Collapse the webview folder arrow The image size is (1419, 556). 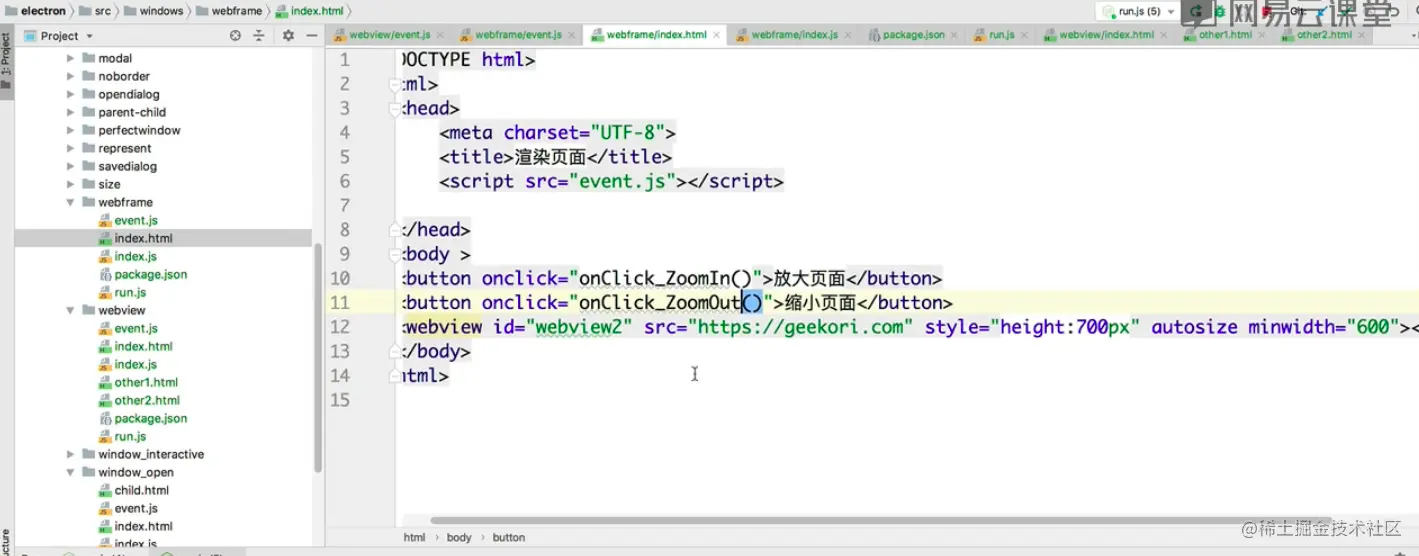(71, 310)
